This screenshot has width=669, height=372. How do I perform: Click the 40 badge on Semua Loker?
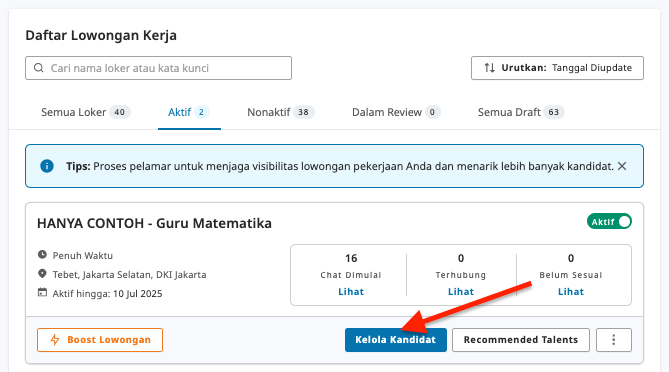119,112
